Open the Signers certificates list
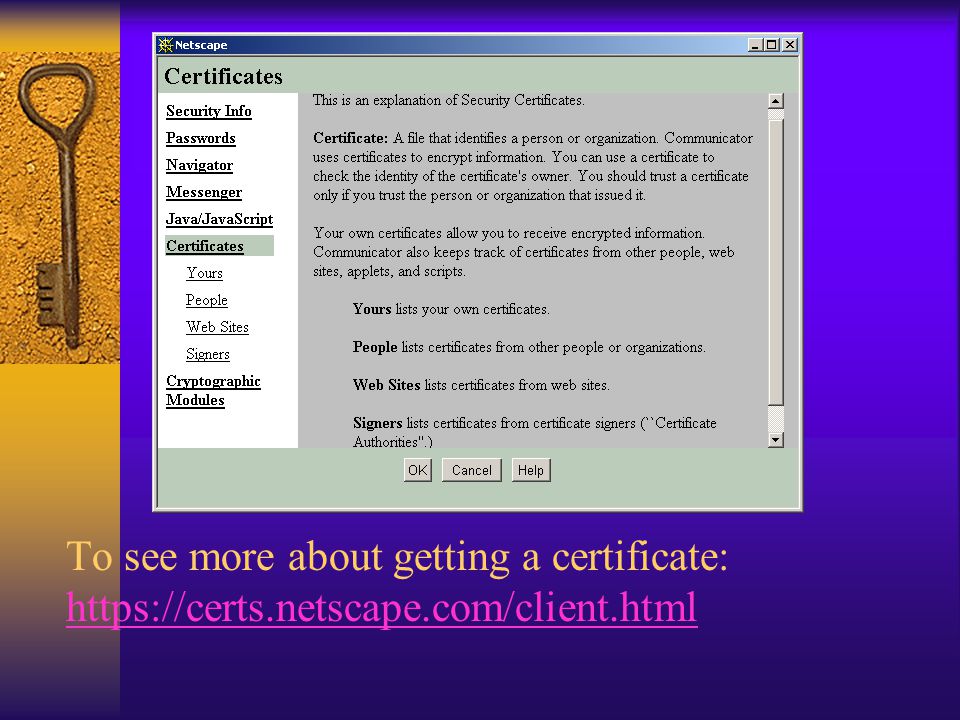 (208, 354)
